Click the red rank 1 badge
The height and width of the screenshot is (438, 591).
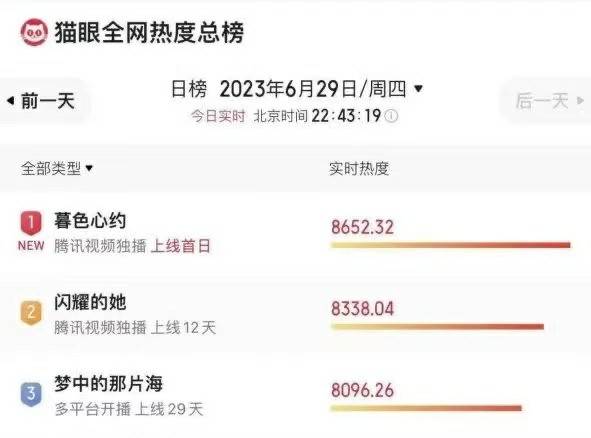[31, 223]
